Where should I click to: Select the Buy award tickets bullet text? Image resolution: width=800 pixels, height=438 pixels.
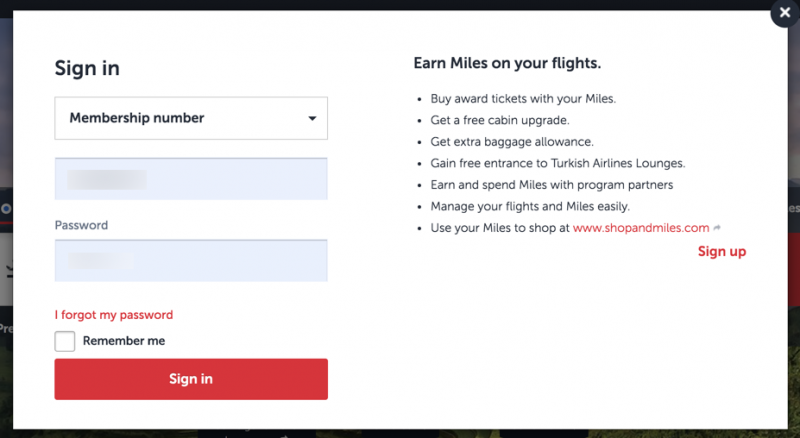coord(523,99)
